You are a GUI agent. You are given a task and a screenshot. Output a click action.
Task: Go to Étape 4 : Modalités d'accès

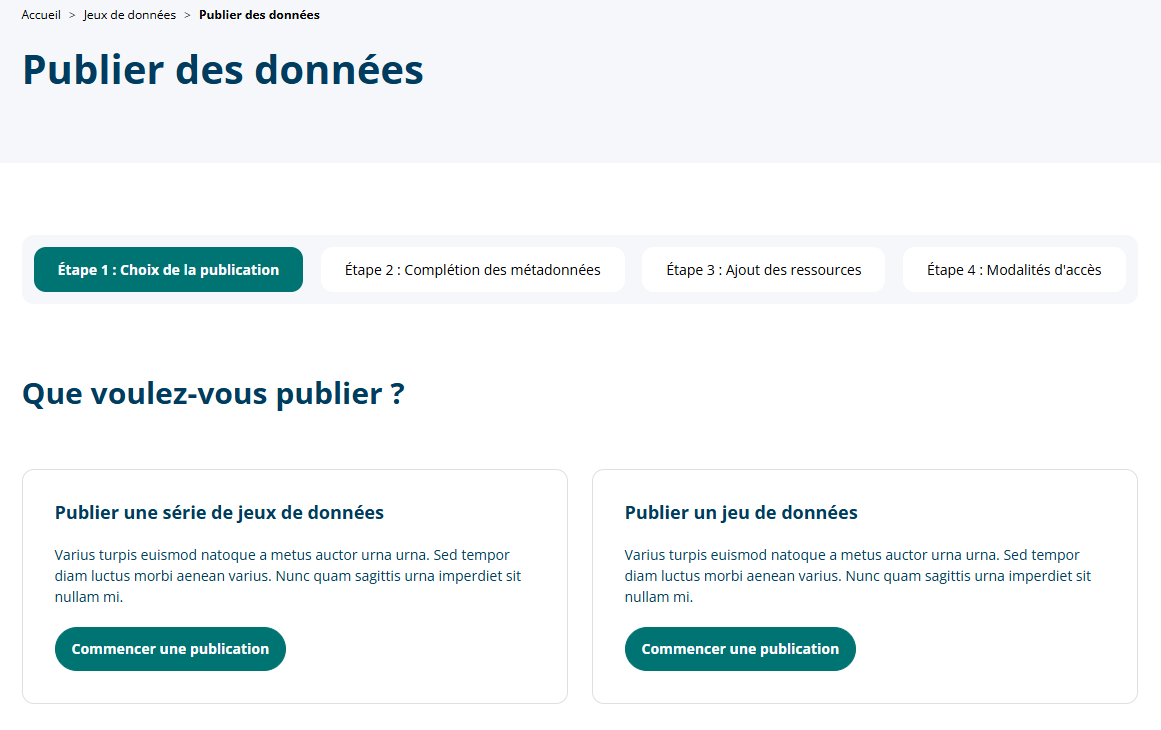pyautogui.click(x=1014, y=269)
